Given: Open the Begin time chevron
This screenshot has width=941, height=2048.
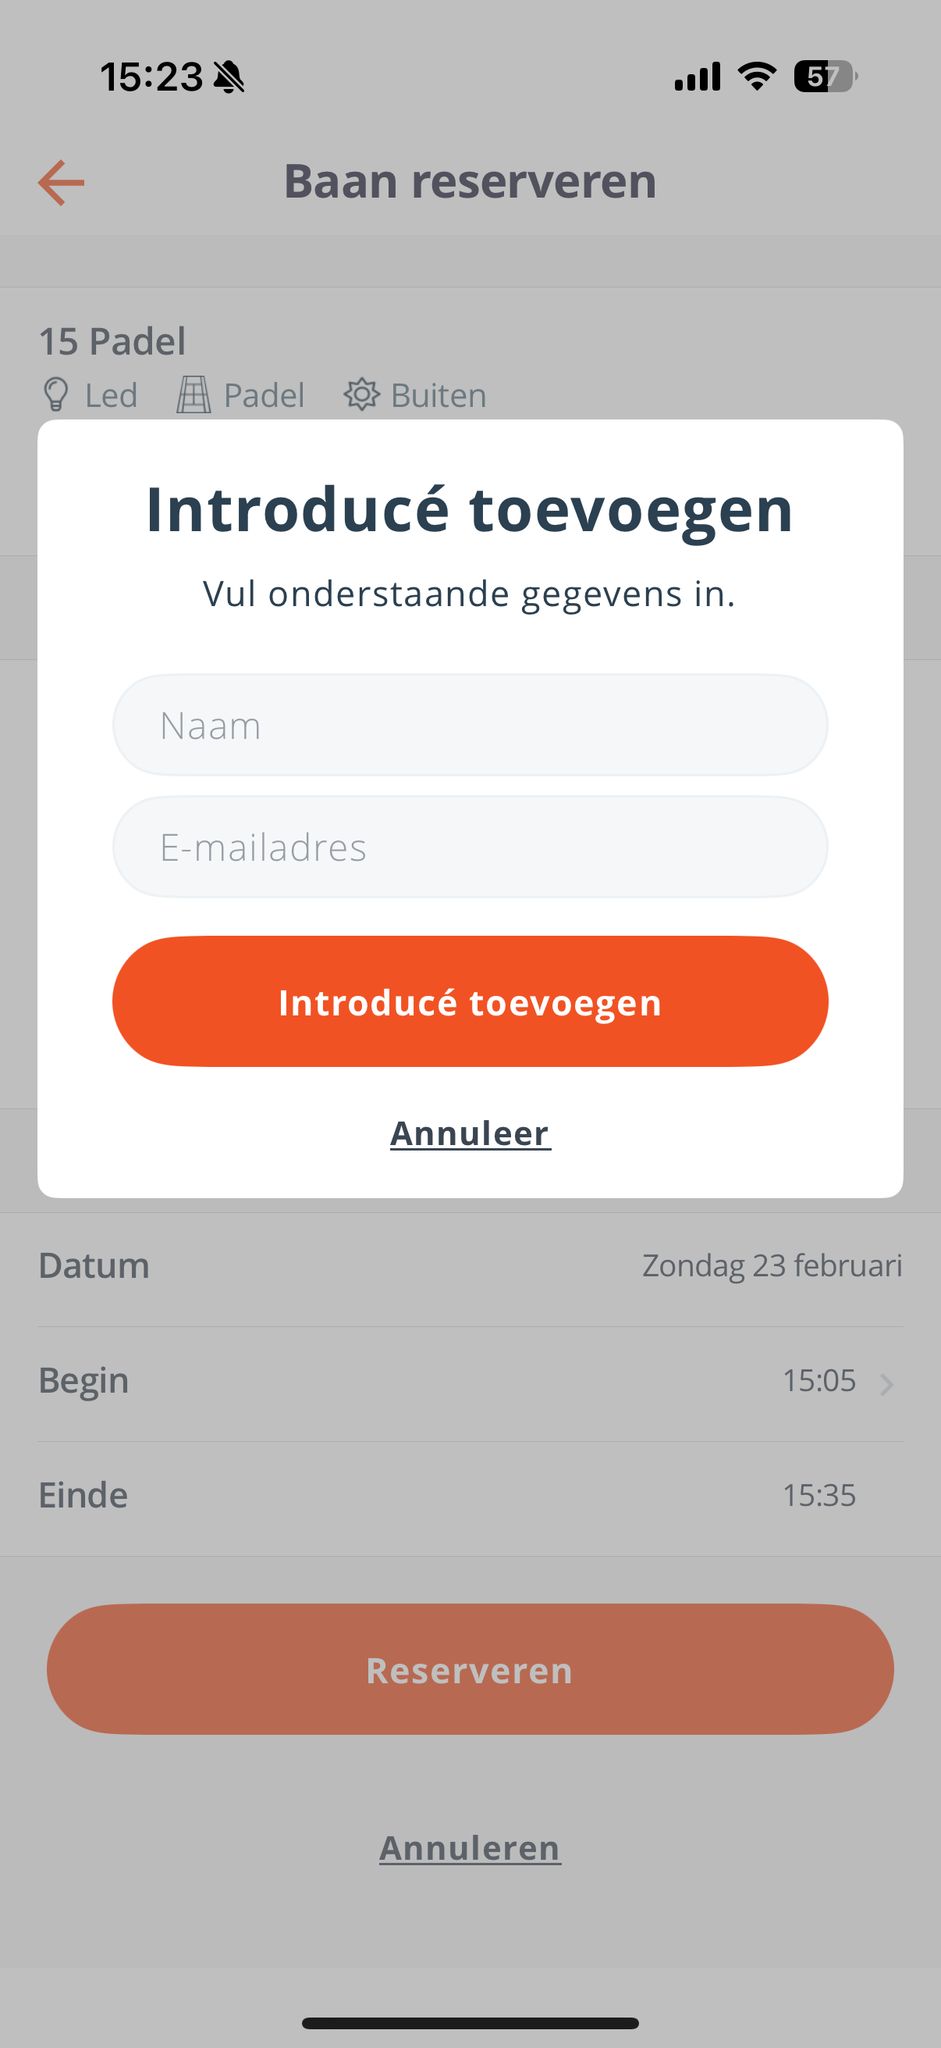Looking at the screenshot, I should (x=886, y=1384).
